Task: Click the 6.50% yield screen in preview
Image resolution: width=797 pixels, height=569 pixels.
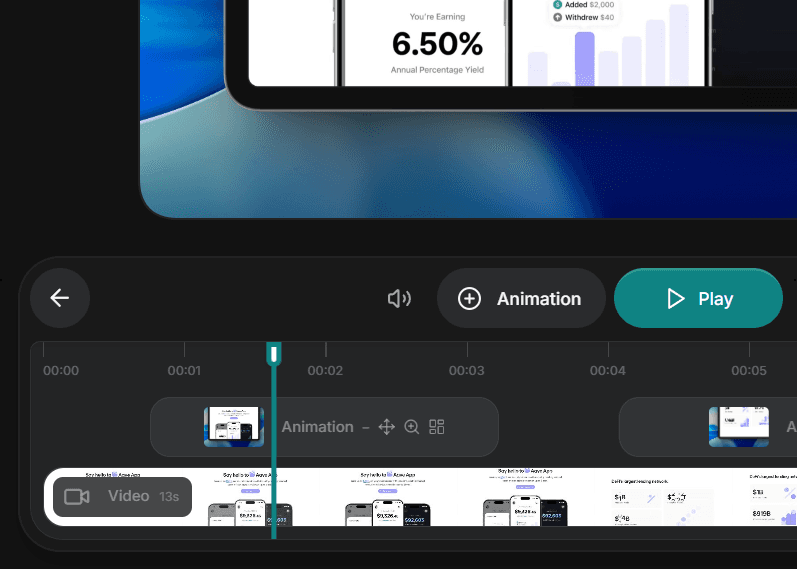Action: coord(425,43)
